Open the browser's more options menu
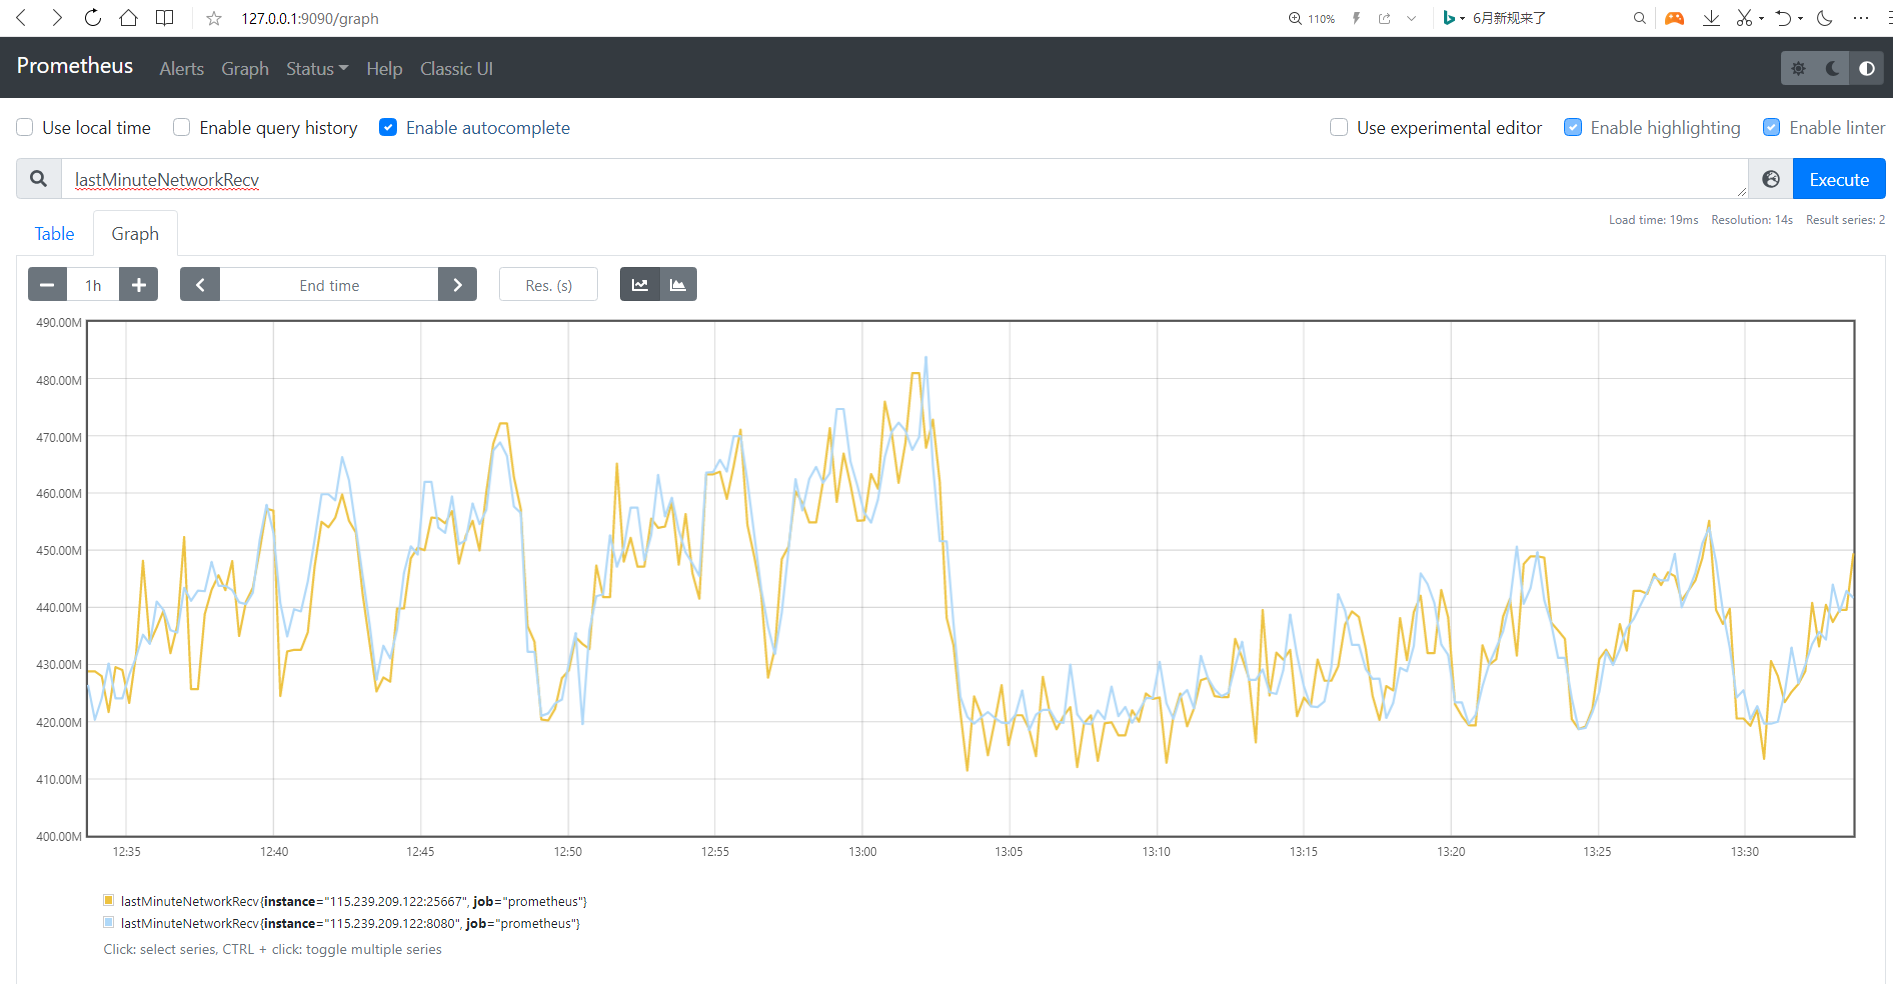 pos(1860,18)
